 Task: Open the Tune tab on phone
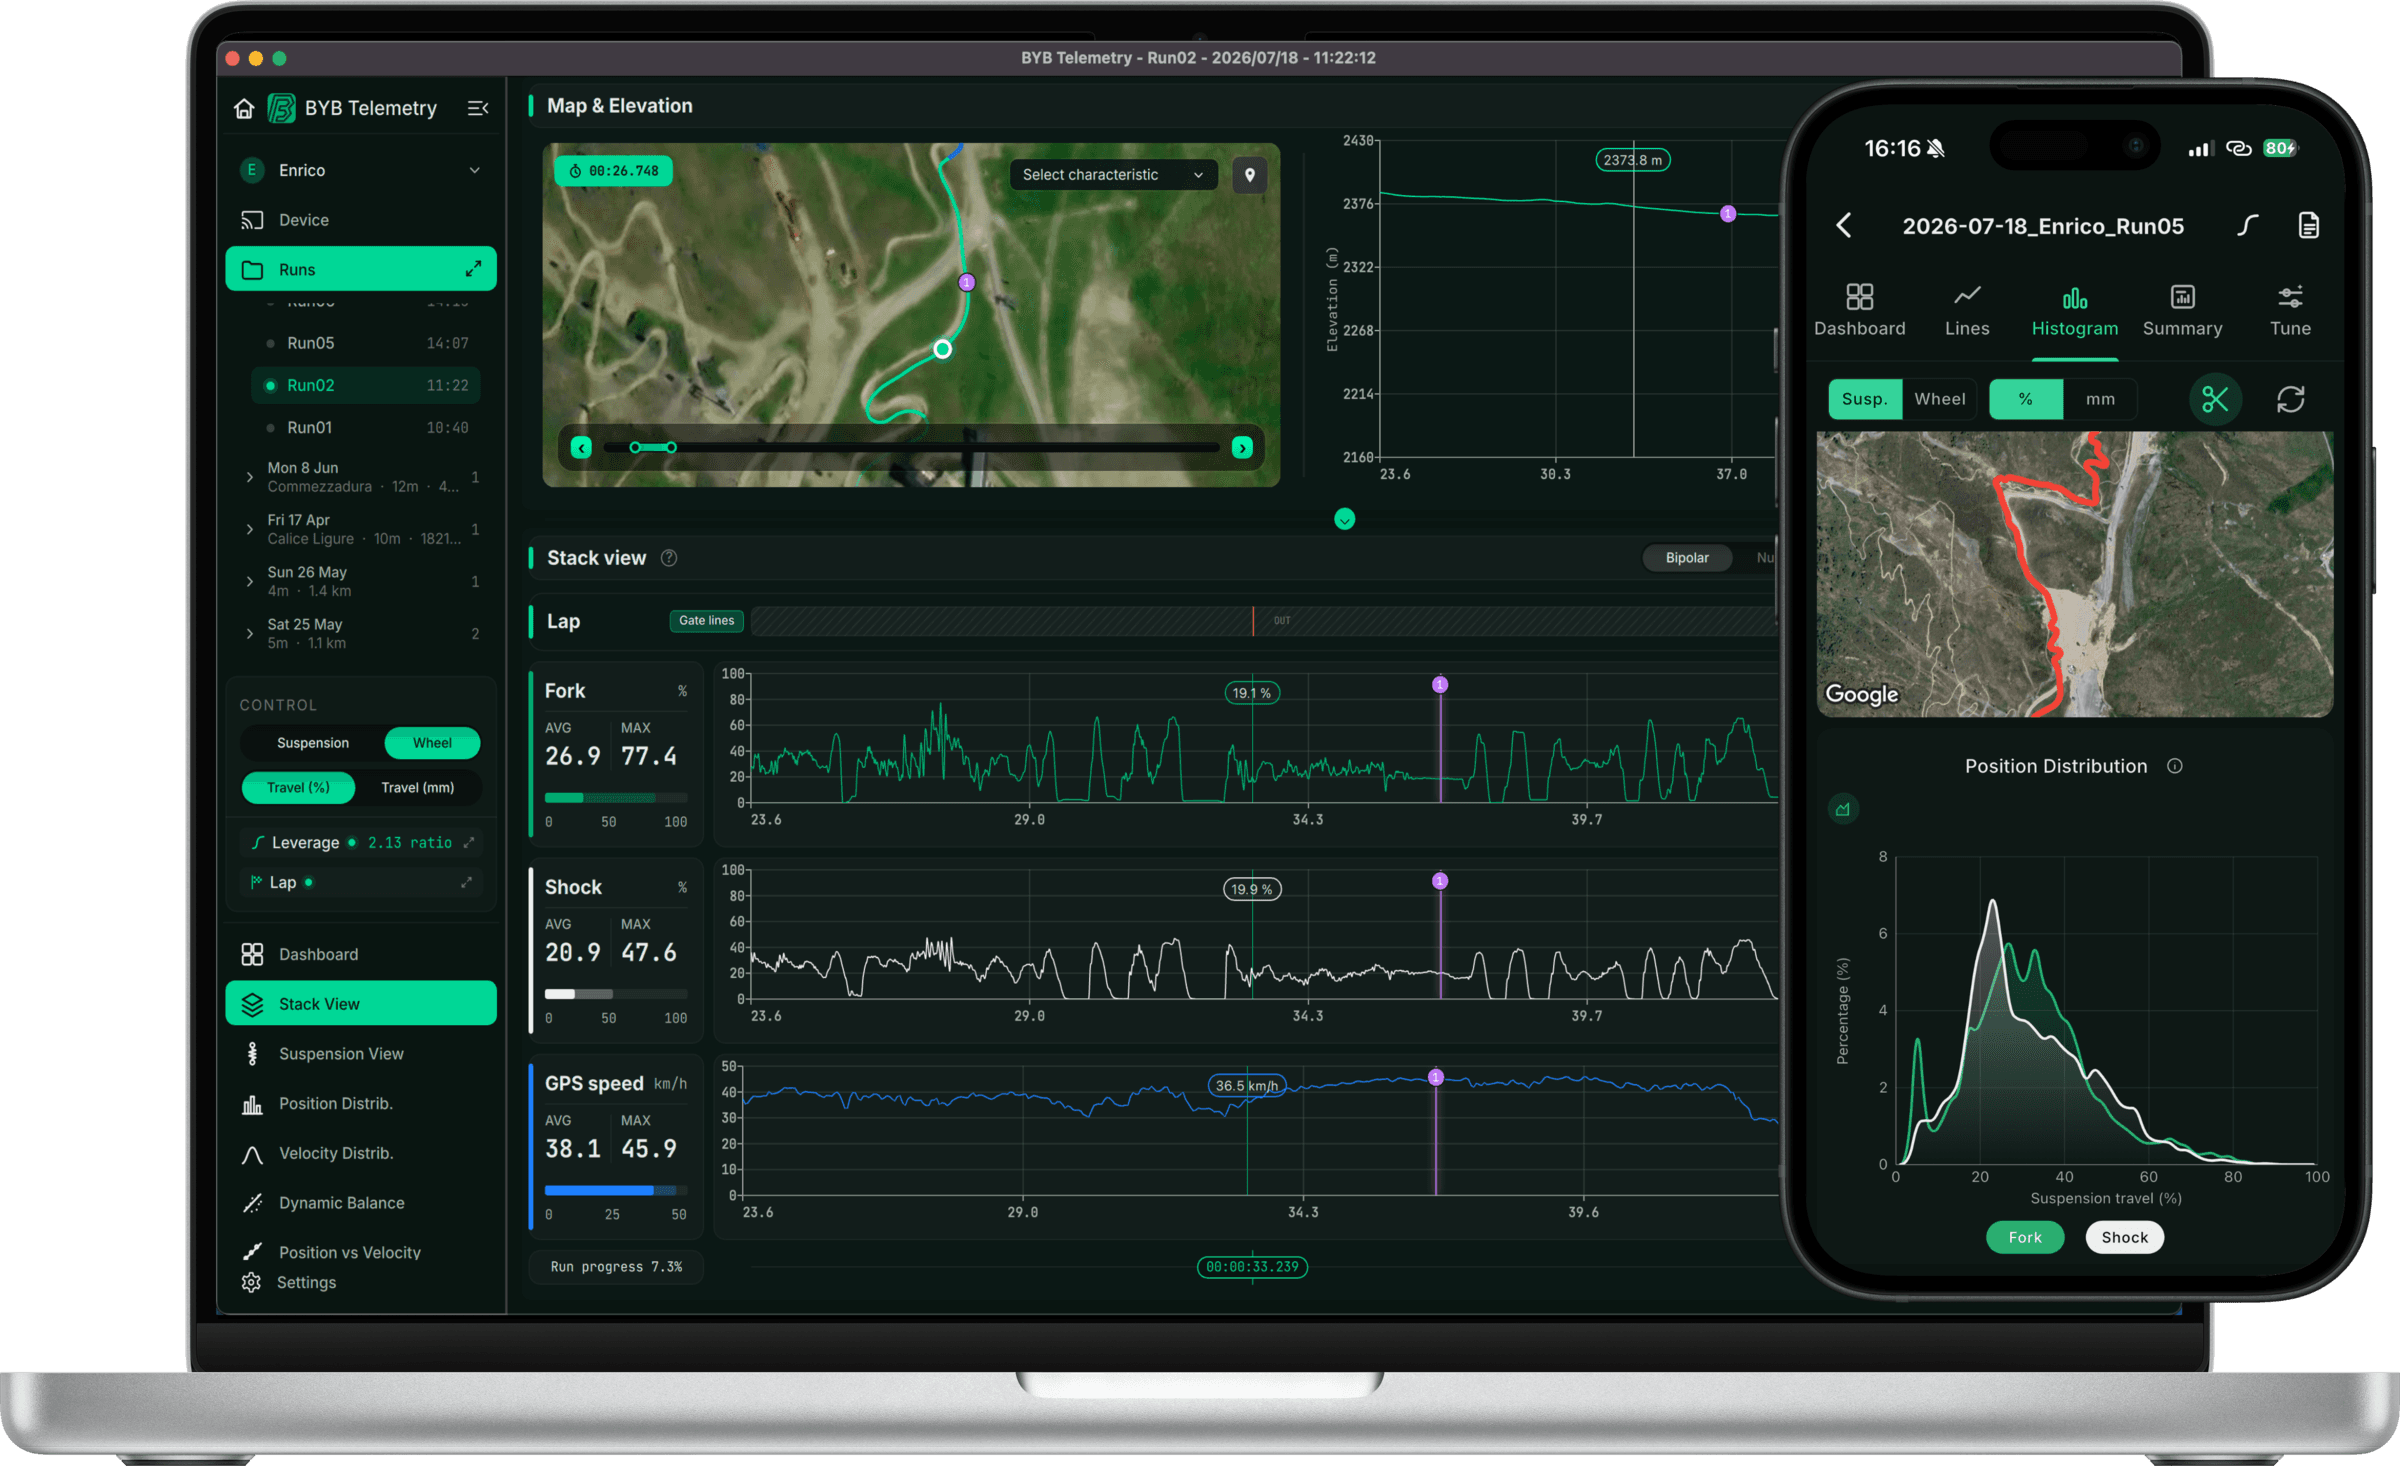[x=2290, y=311]
